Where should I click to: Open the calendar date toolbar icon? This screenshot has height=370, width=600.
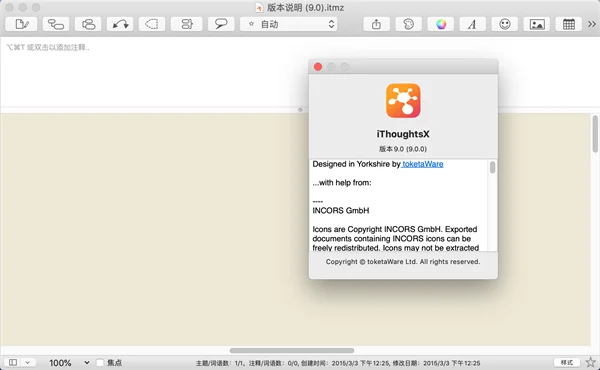(x=569, y=24)
